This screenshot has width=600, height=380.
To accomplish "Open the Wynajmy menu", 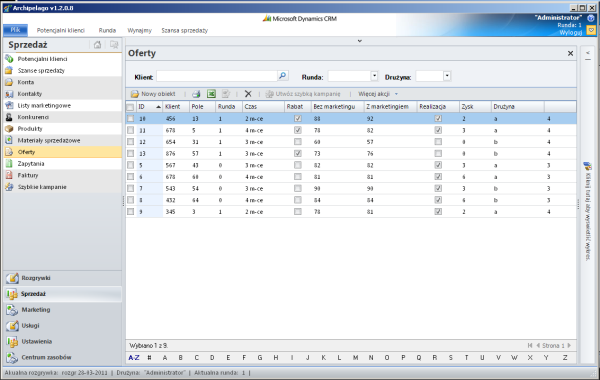I will (x=139, y=30).
